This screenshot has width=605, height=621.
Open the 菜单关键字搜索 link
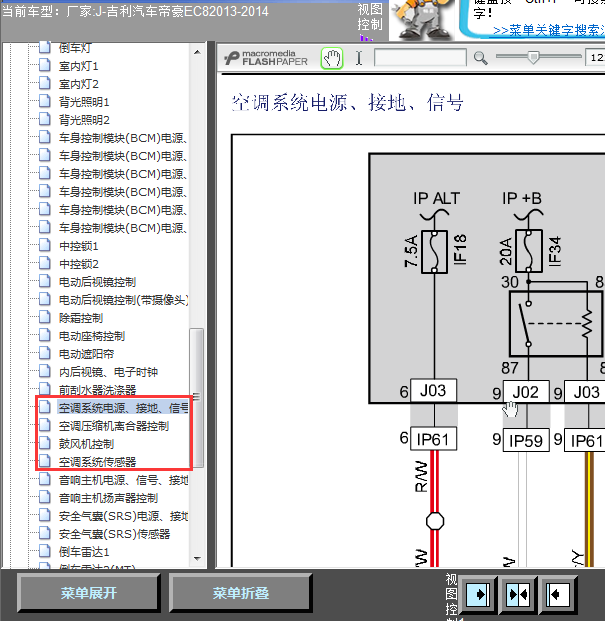click(549, 30)
